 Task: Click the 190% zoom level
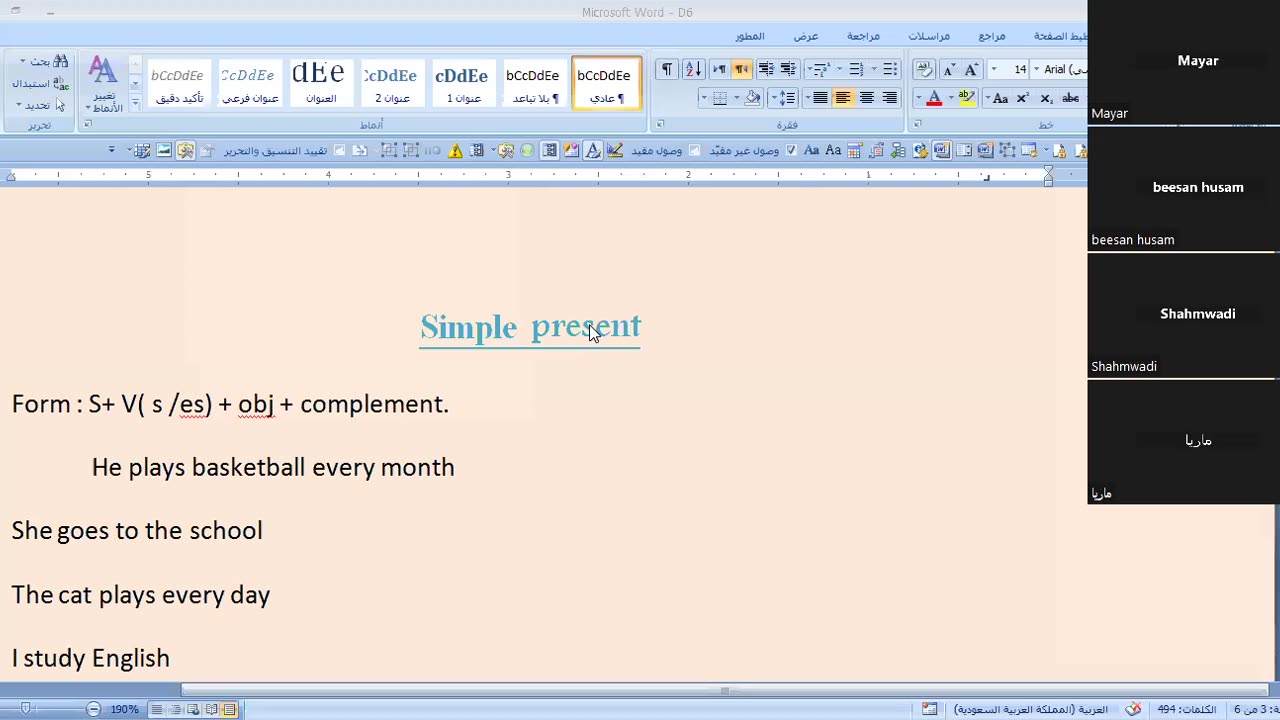coord(124,709)
